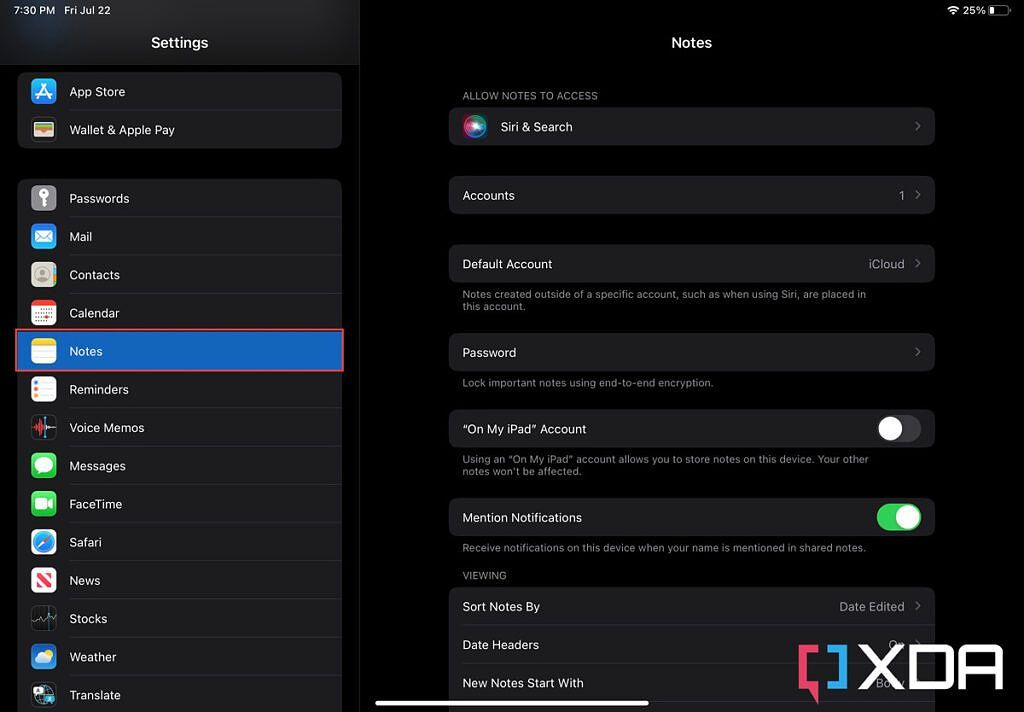Tap the 7:30 PM clock

pos(34,10)
